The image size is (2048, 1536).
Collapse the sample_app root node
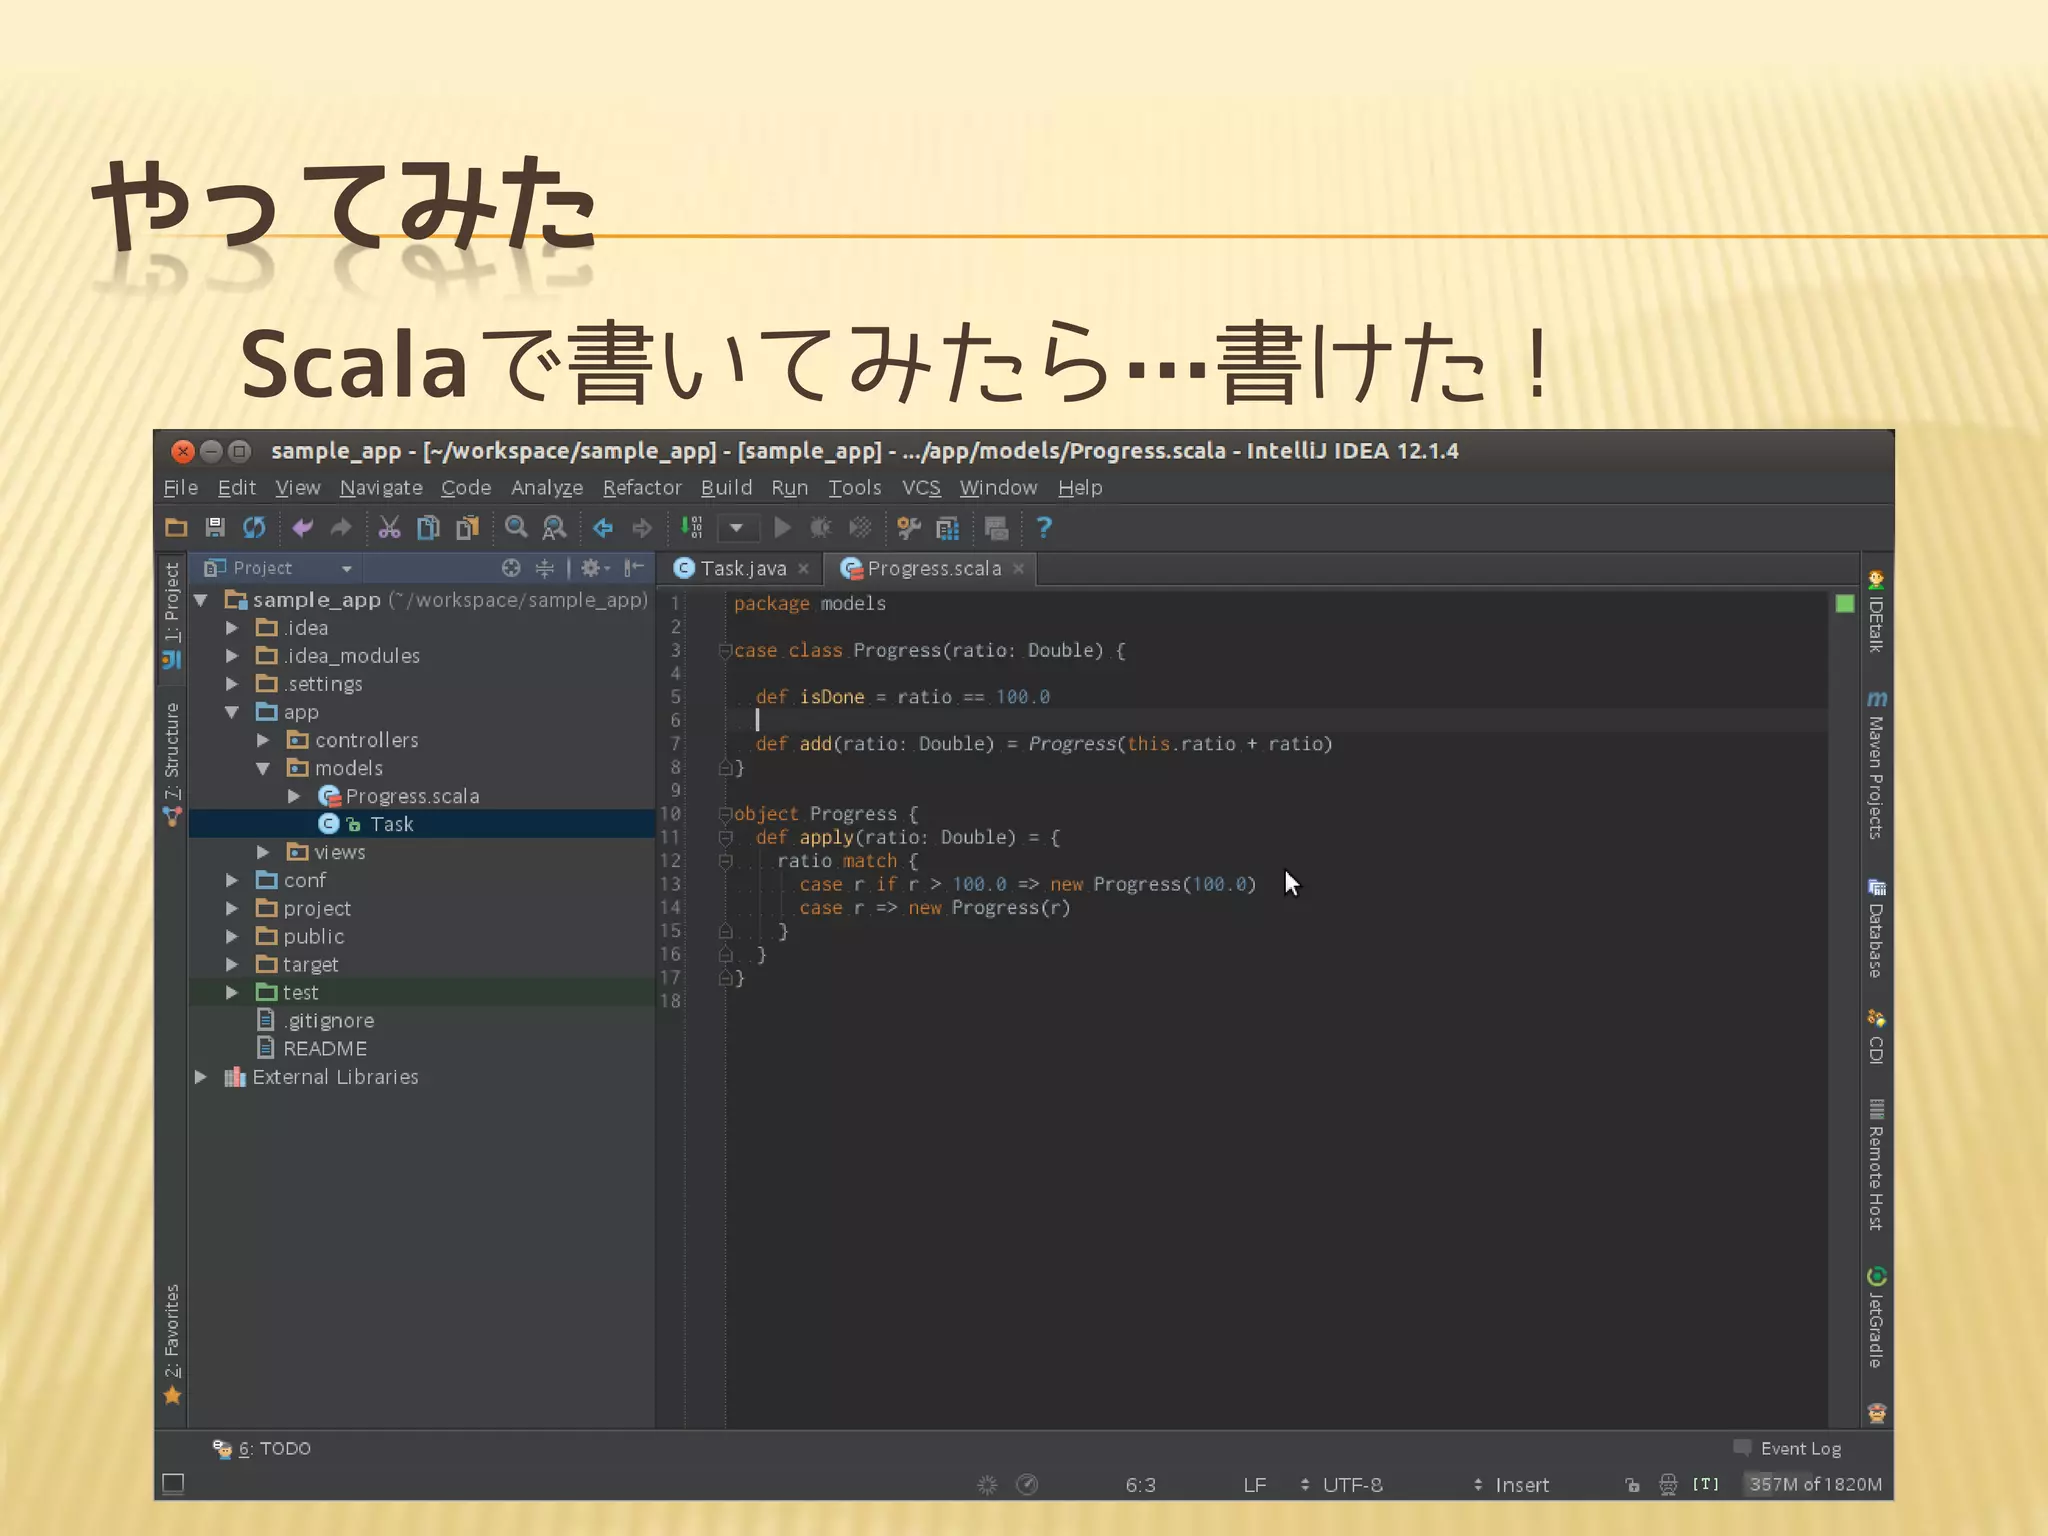tap(201, 600)
